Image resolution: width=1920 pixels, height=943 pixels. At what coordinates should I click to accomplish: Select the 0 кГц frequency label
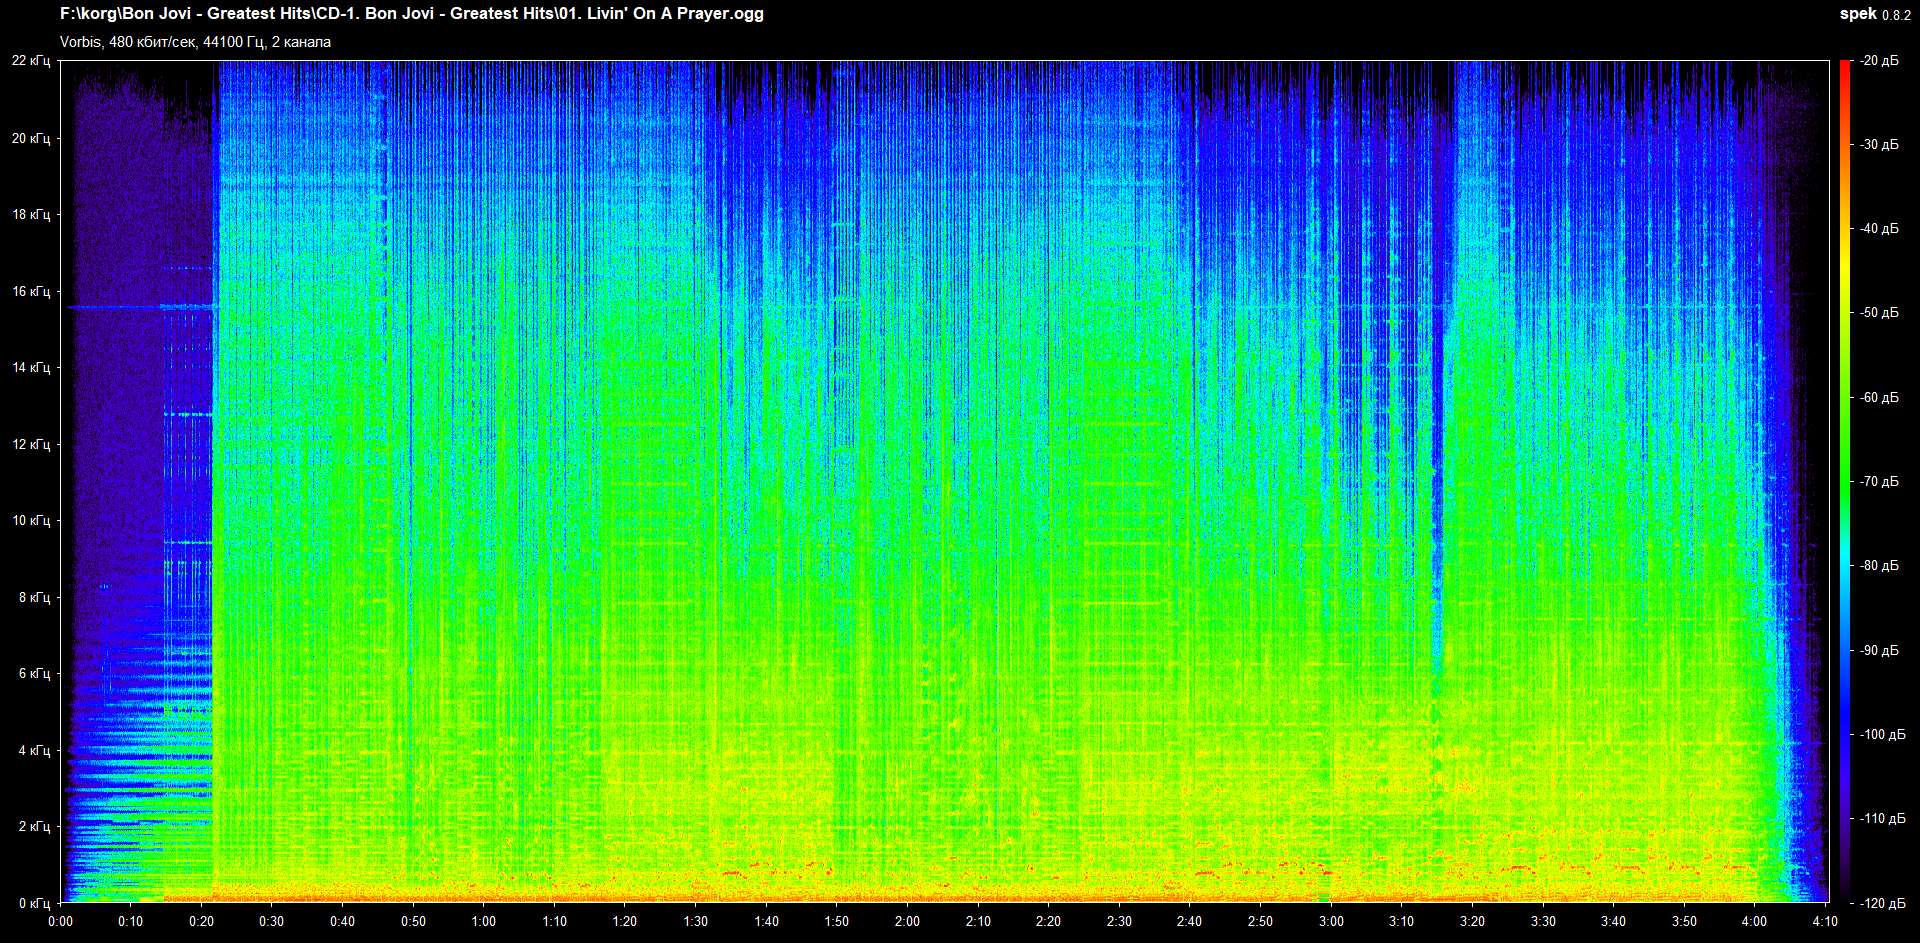[34, 903]
